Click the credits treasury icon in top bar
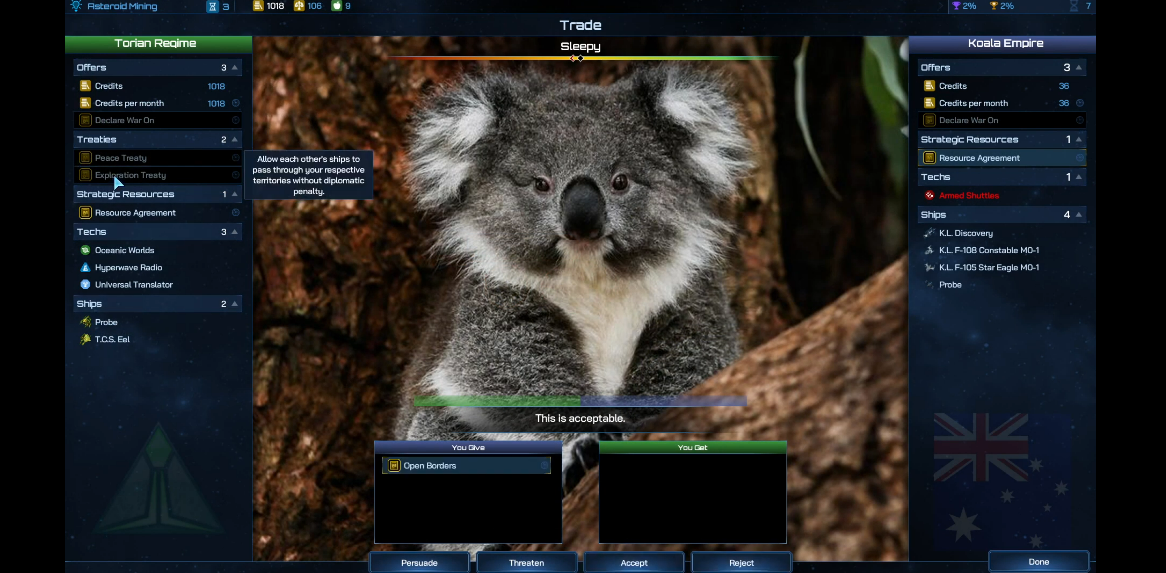This screenshot has height=573, width=1166. pyautogui.click(x=257, y=6)
